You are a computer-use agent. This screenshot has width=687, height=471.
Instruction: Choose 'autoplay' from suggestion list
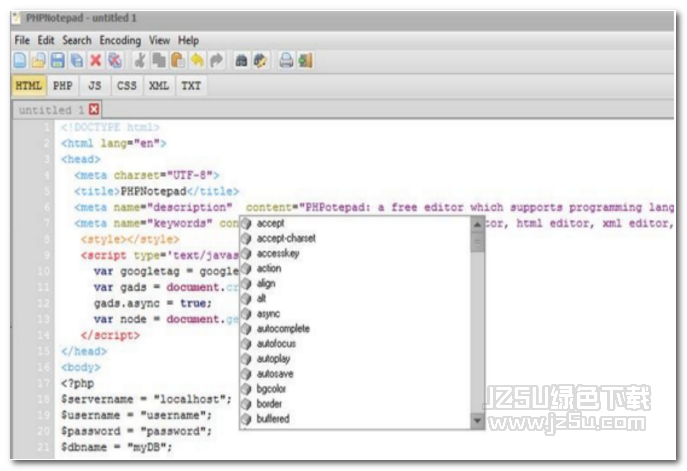coord(273,359)
